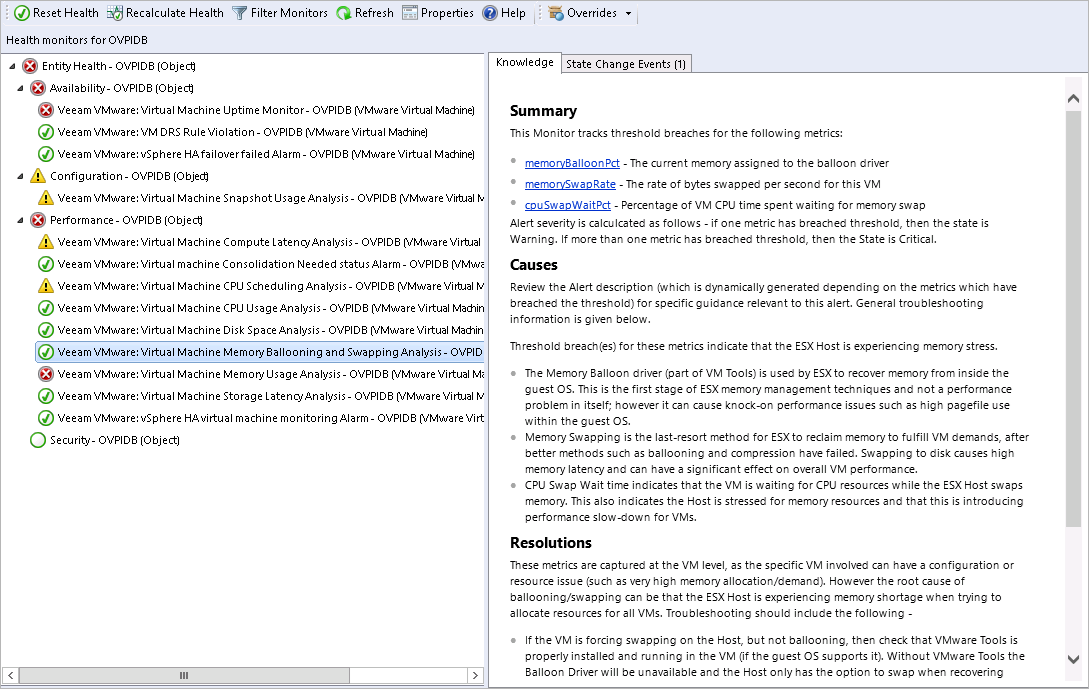This screenshot has width=1089, height=689.
Task: Click the Refresh green arrow icon
Action: tap(344, 13)
